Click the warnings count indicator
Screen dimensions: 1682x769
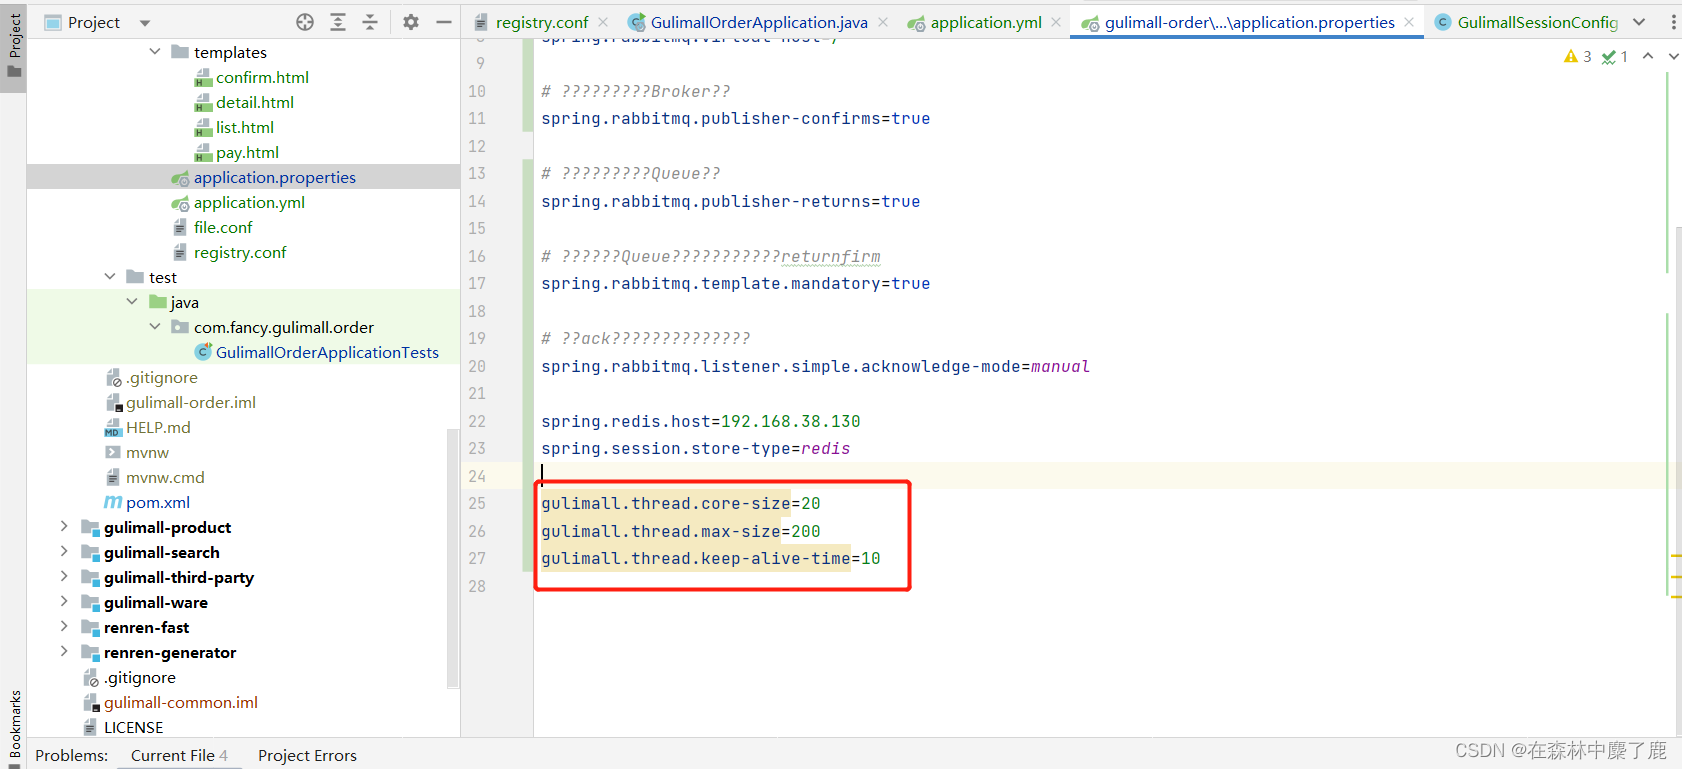(1578, 57)
